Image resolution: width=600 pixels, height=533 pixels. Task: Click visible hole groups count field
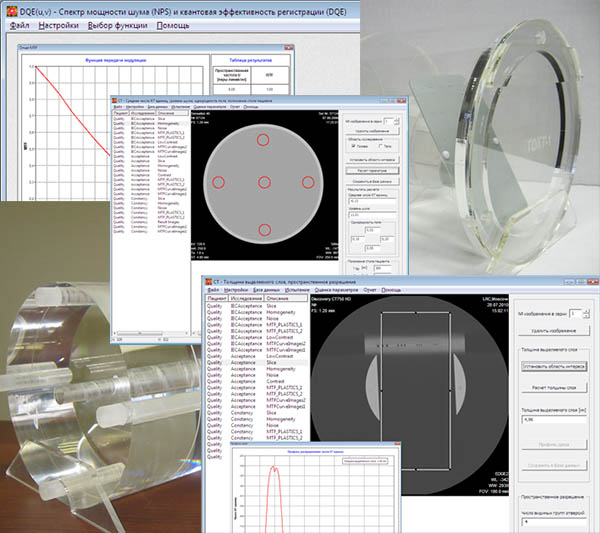[x=554, y=522]
